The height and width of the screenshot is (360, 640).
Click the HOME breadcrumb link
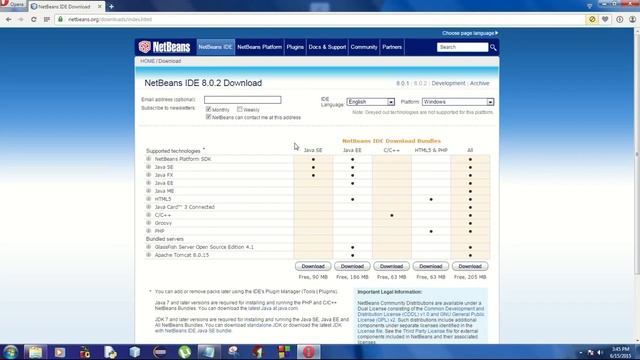(147, 61)
